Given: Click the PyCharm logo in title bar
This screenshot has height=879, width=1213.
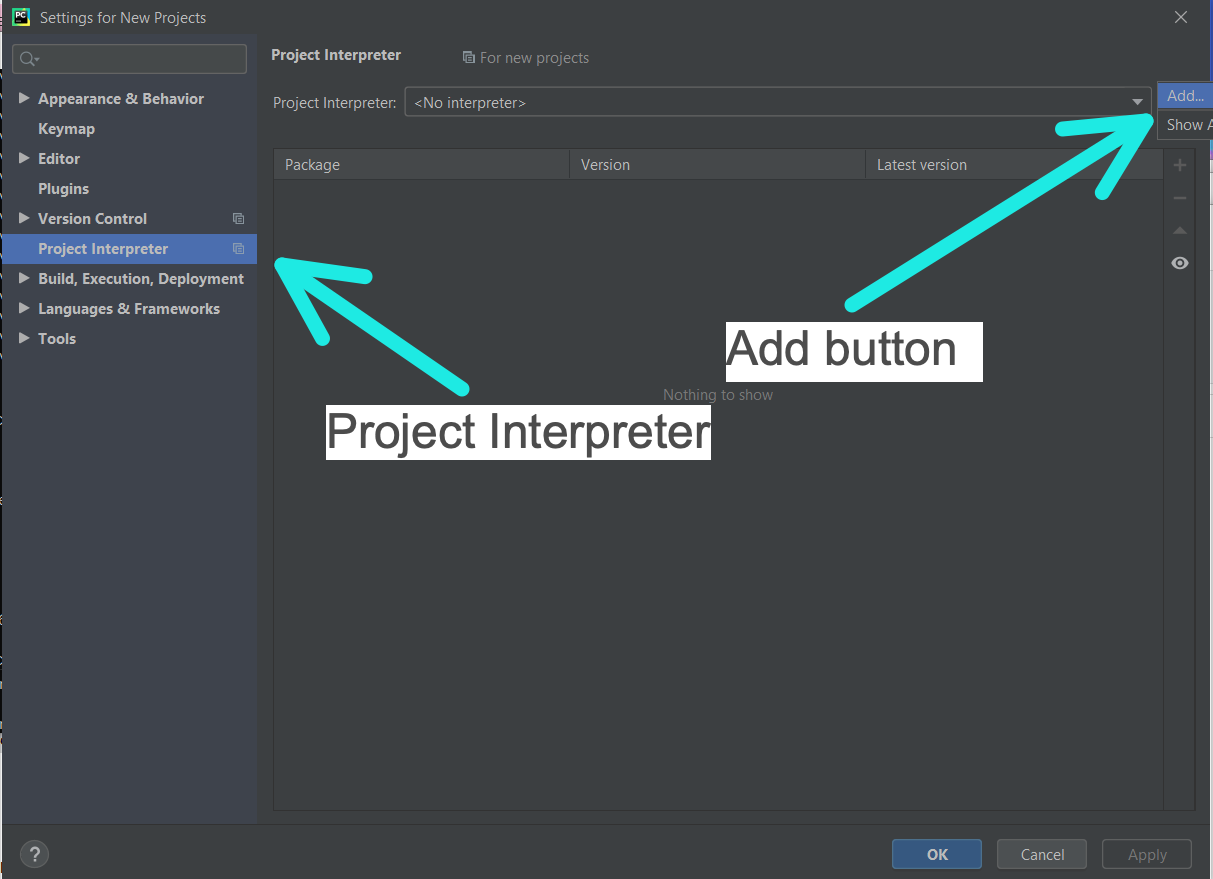Looking at the screenshot, I should pos(20,17).
